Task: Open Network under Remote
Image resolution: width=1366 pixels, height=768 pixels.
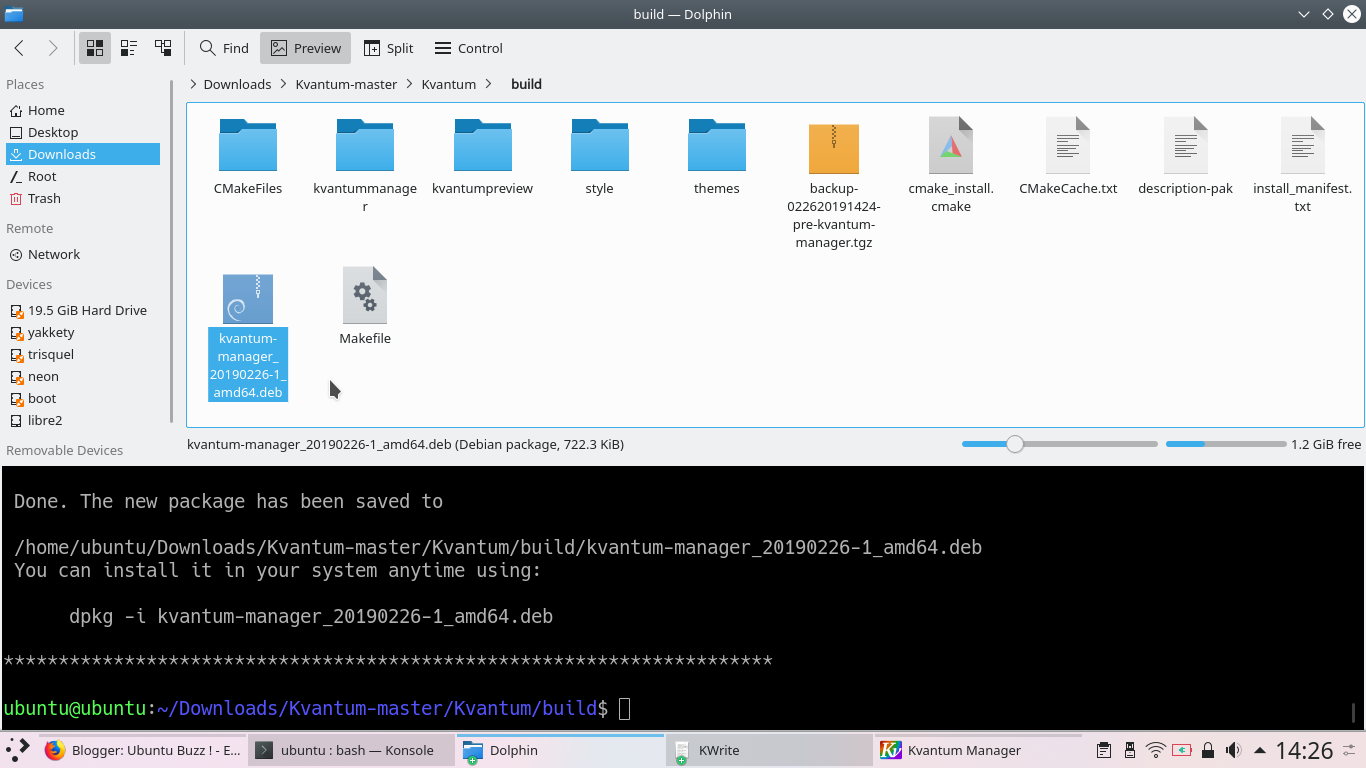Action: click(83, 254)
